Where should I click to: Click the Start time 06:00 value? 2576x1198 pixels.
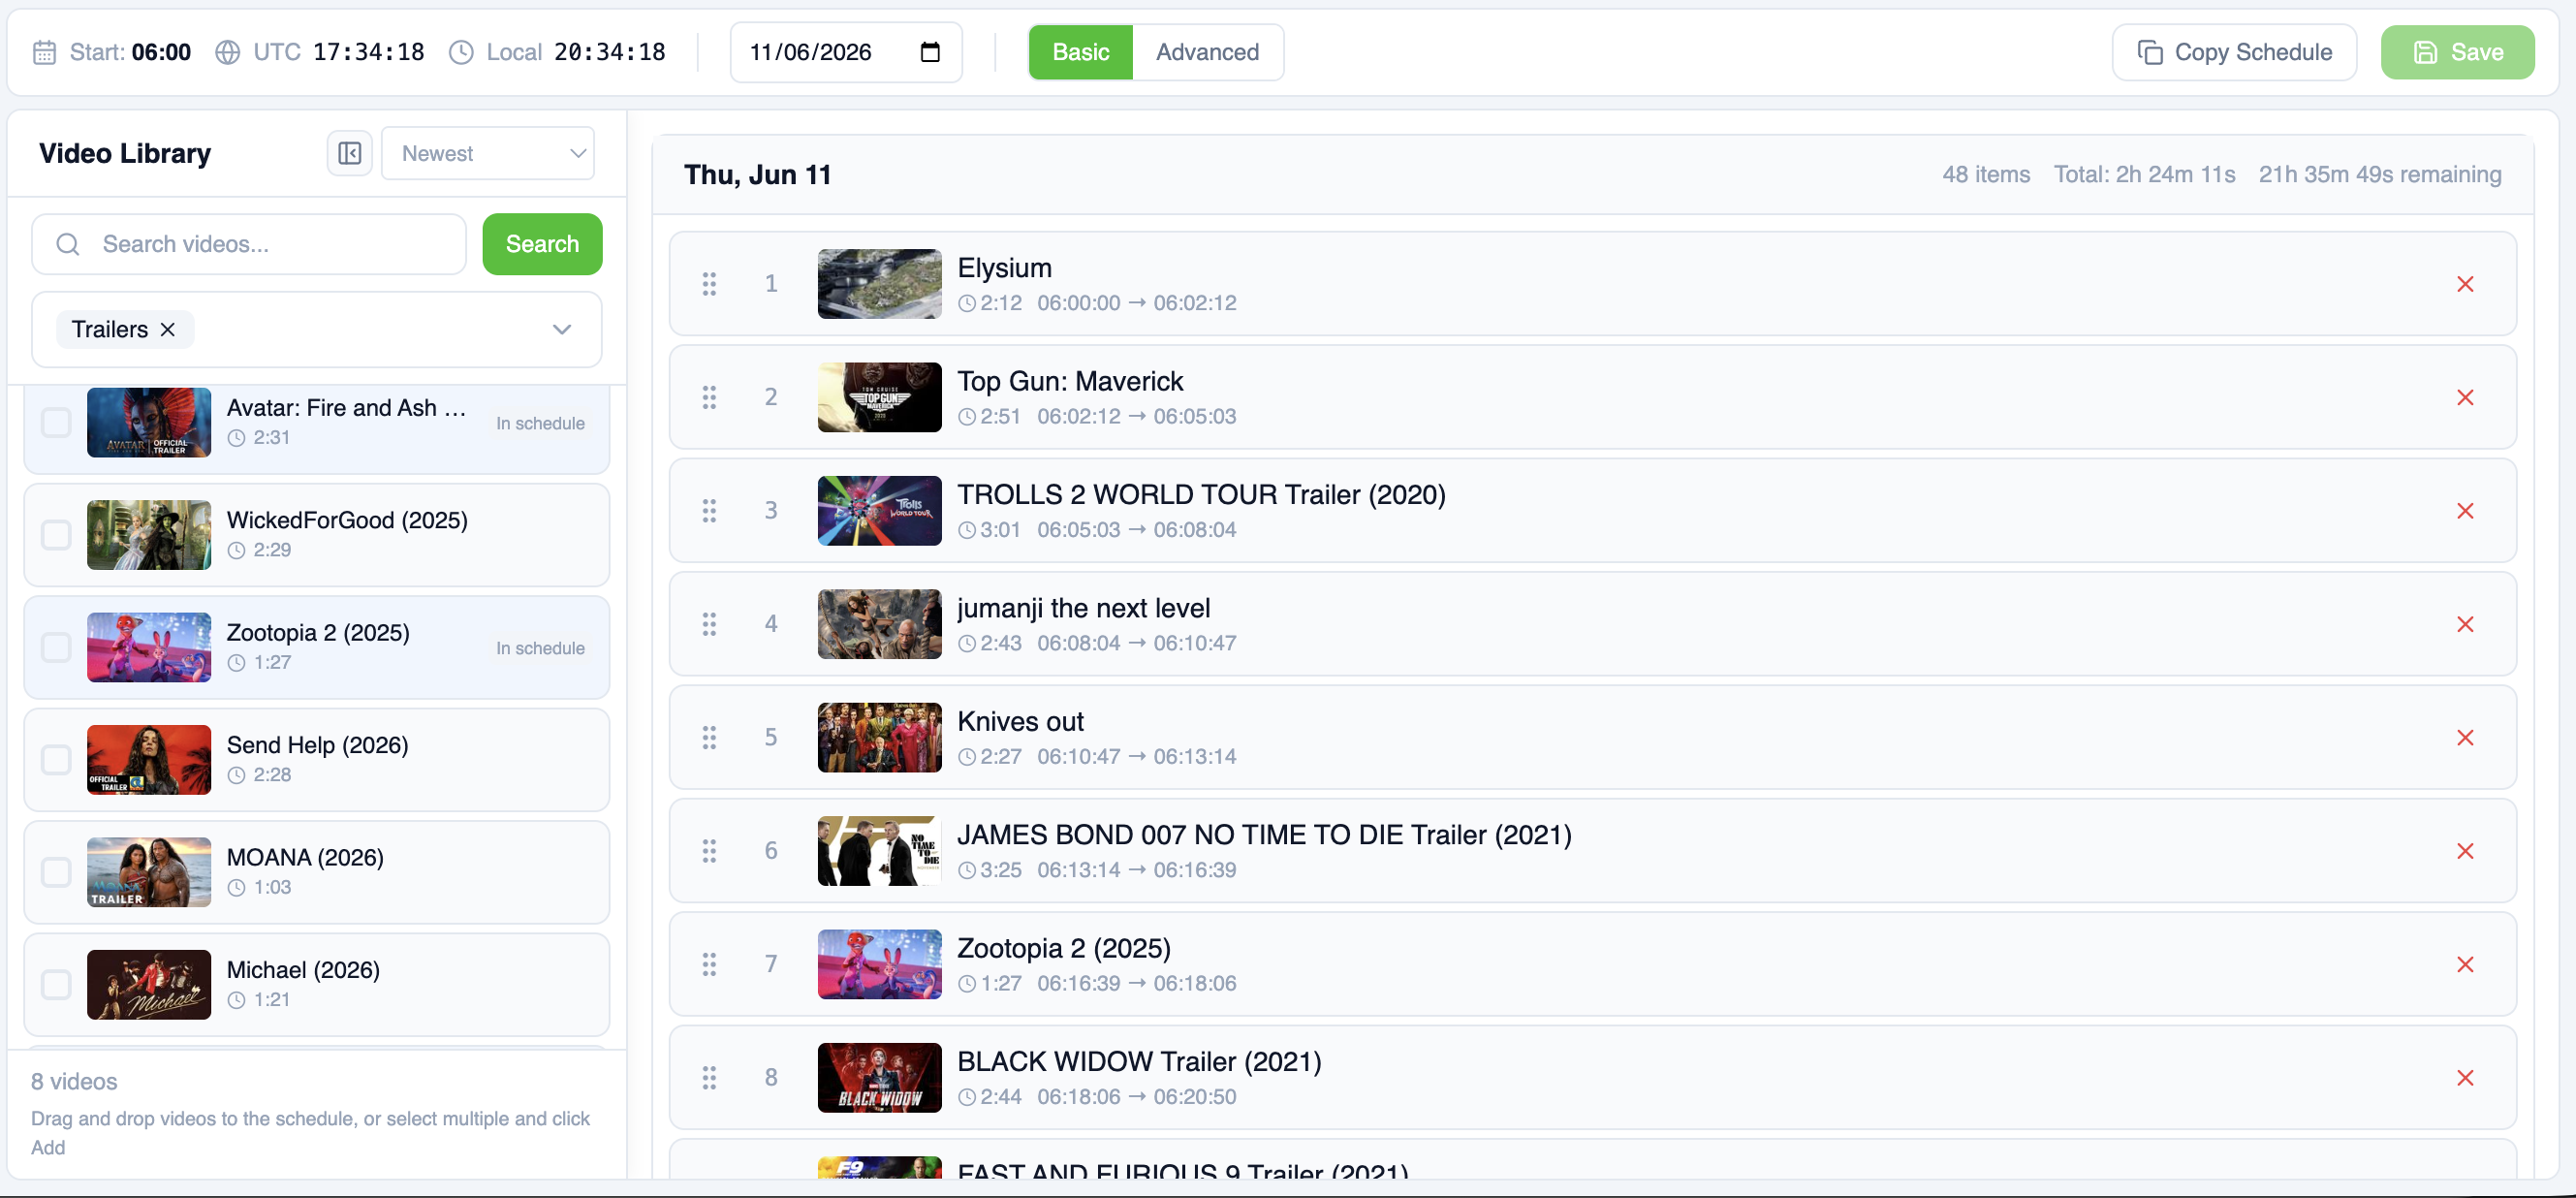pyautogui.click(x=161, y=52)
